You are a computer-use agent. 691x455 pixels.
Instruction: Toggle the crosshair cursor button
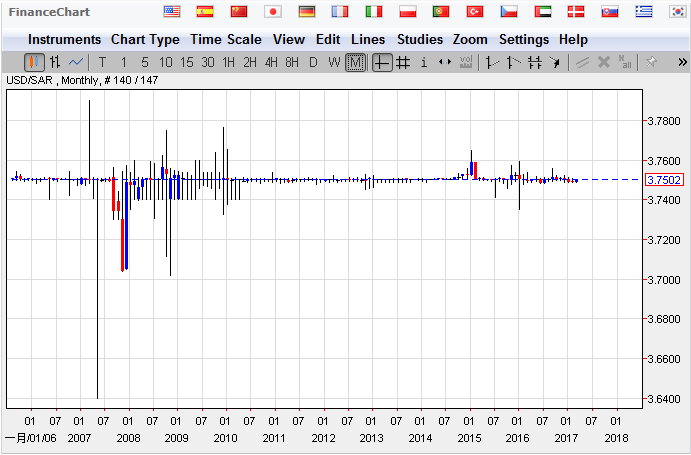[382, 62]
